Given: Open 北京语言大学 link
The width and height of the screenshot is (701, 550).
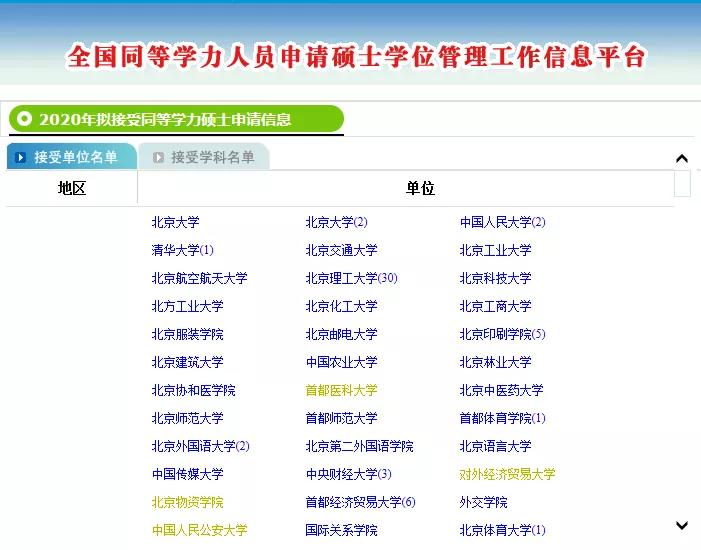Looking at the screenshot, I should click(x=495, y=446).
